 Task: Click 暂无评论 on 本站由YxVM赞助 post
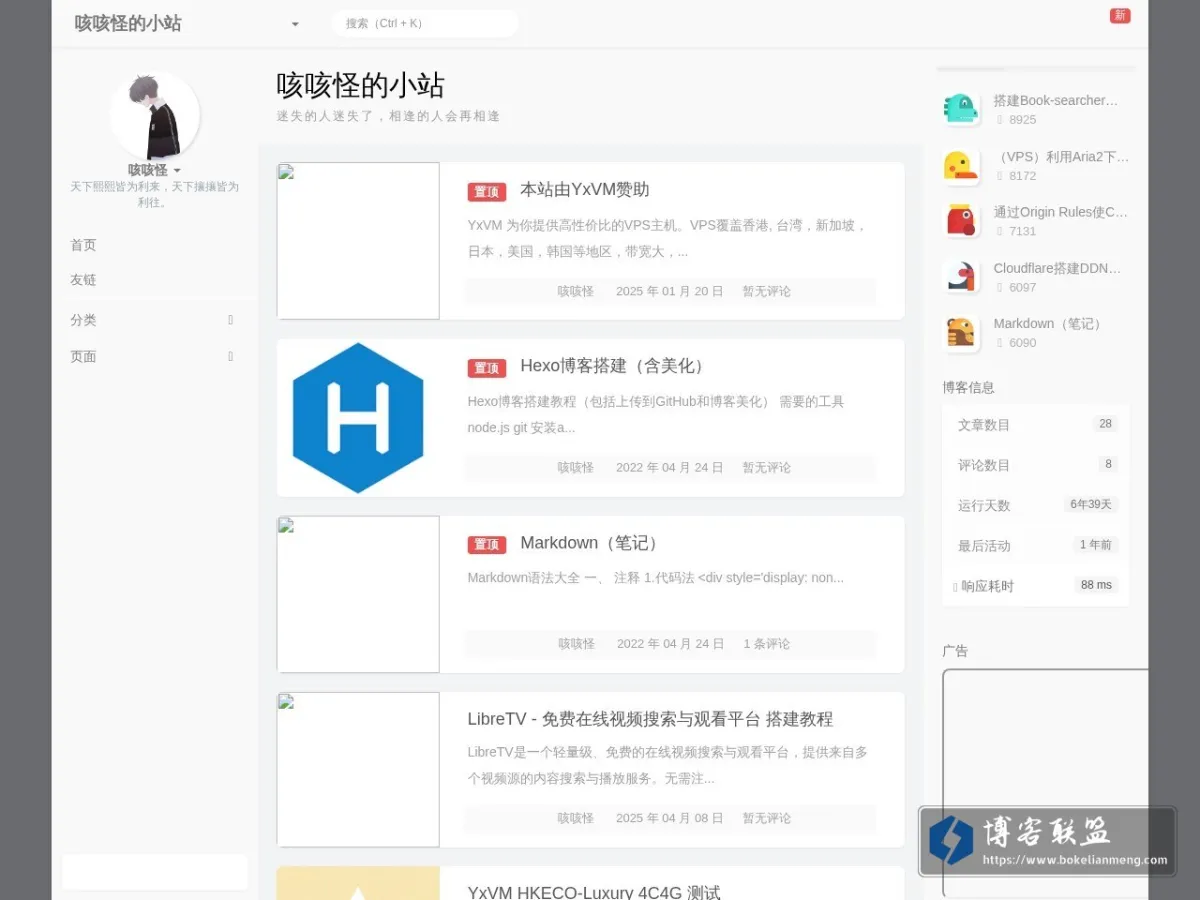766,291
